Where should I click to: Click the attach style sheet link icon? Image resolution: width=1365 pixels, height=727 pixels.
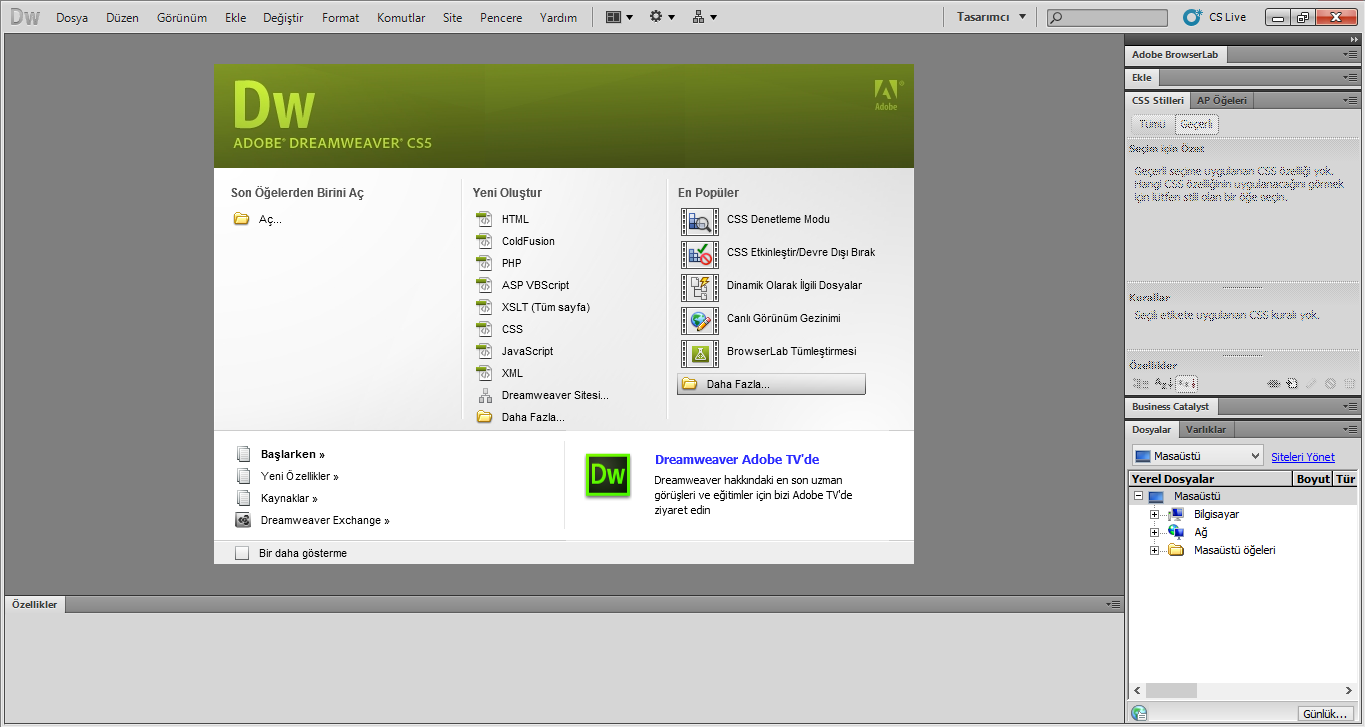click(x=1274, y=383)
